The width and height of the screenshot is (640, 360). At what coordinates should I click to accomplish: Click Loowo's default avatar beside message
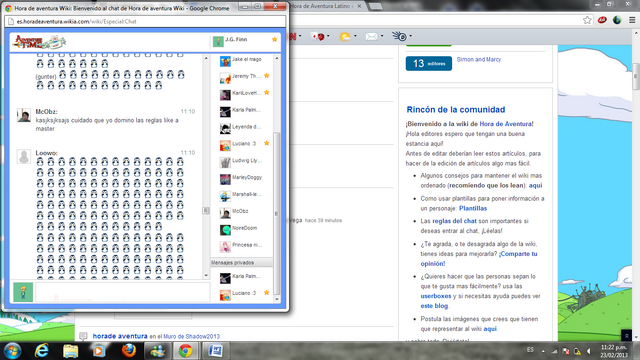(x=24, y=157)
